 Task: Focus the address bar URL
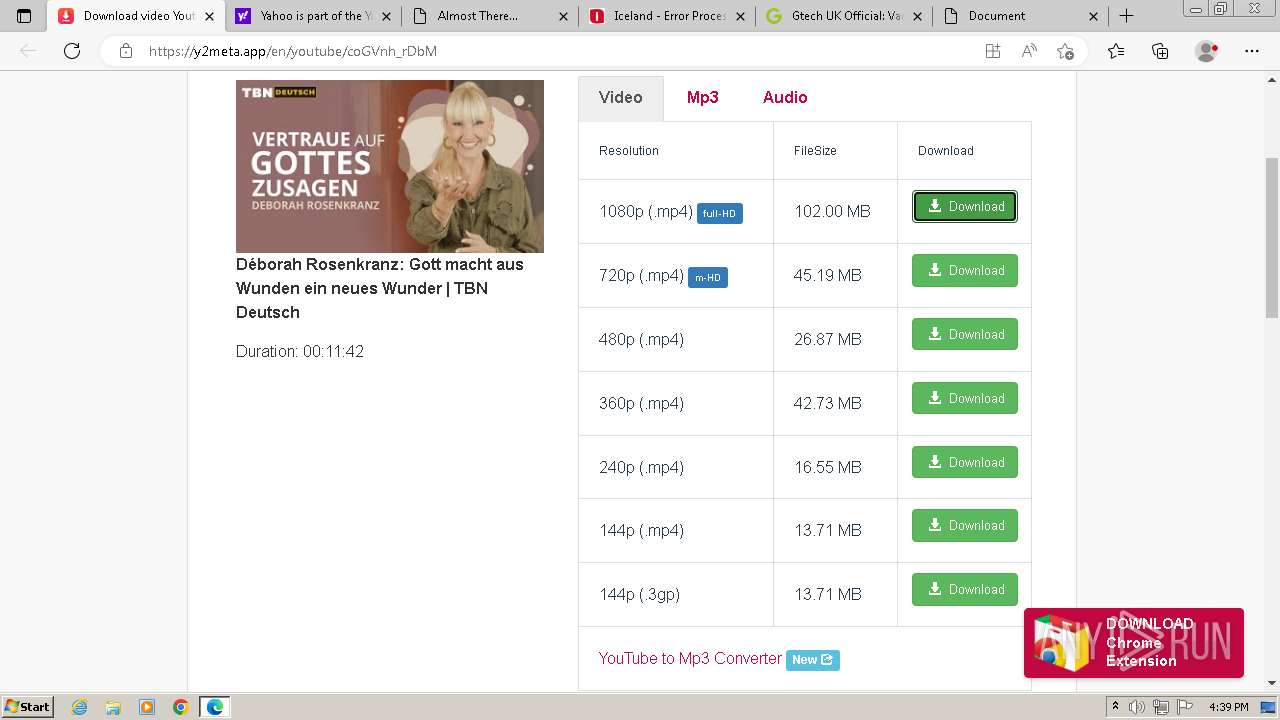293,51
